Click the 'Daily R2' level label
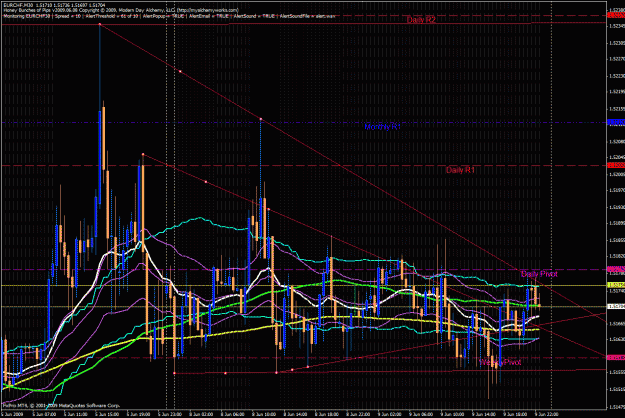The image size is (625, 418). pyautogui.click(x=421, y=20)
